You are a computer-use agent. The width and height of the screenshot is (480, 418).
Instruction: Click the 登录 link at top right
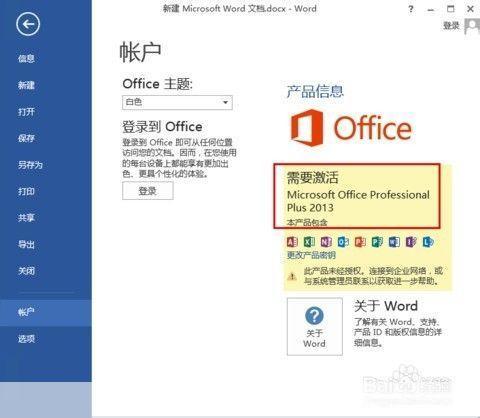[x=451, y=25]
